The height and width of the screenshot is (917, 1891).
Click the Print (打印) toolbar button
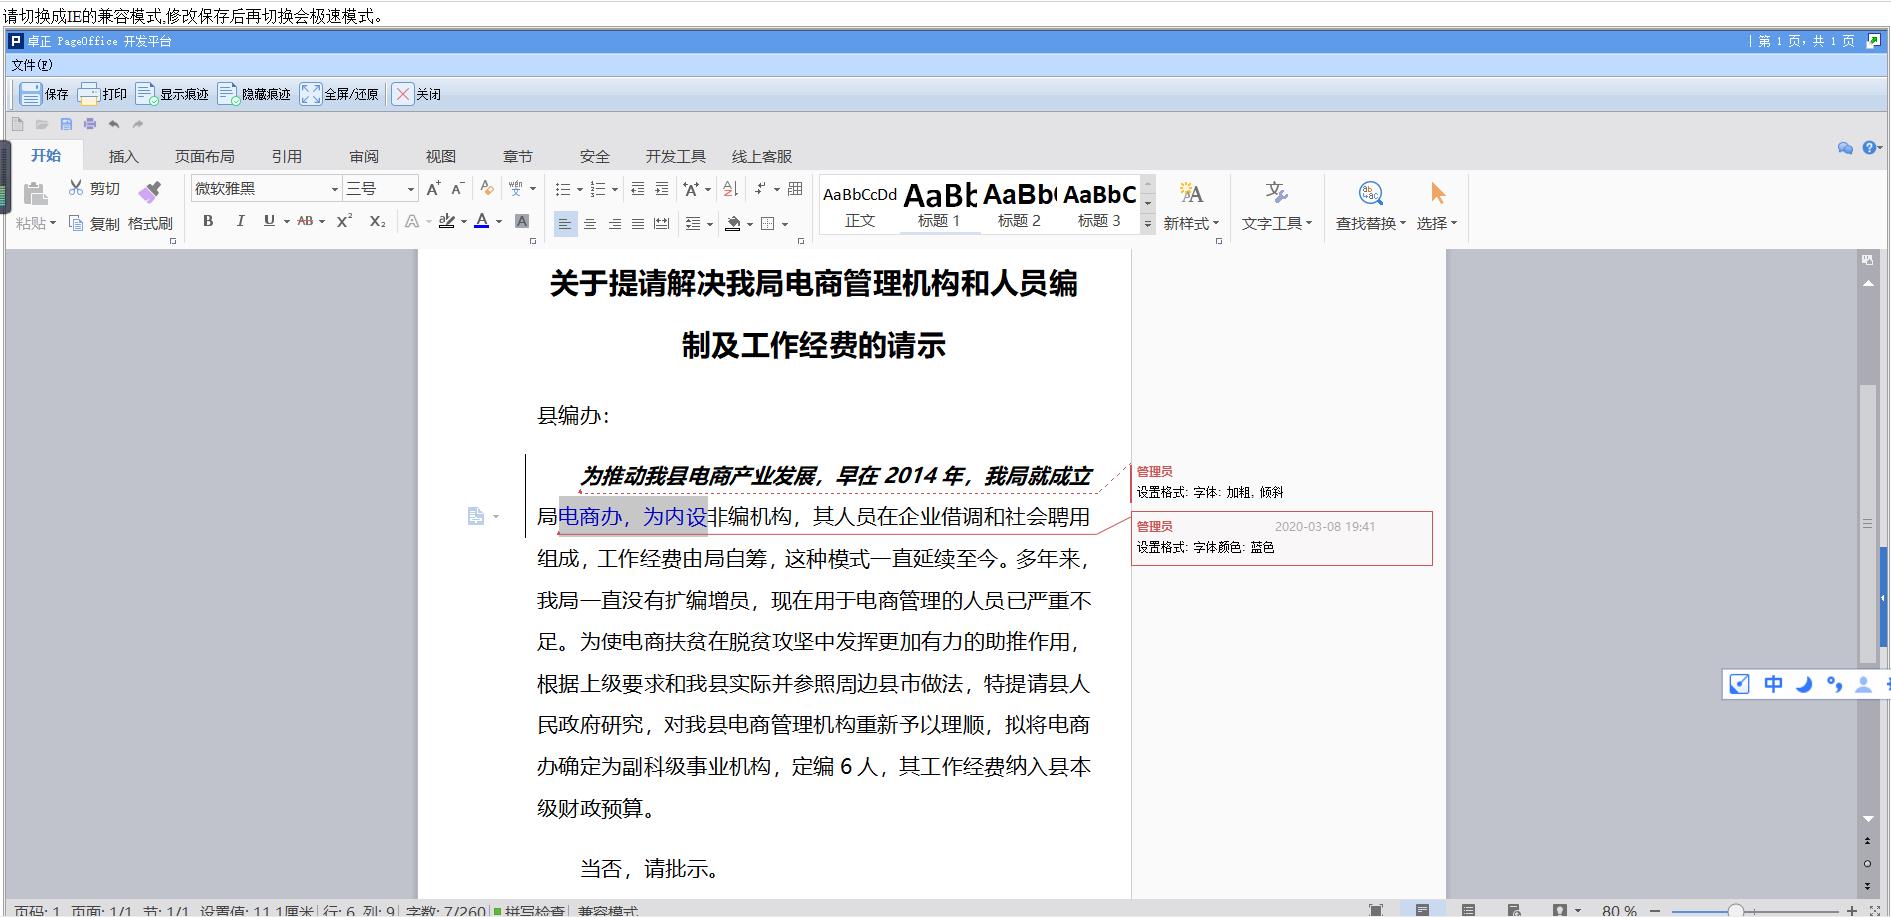pyautogui.click(x=102, y=94)
